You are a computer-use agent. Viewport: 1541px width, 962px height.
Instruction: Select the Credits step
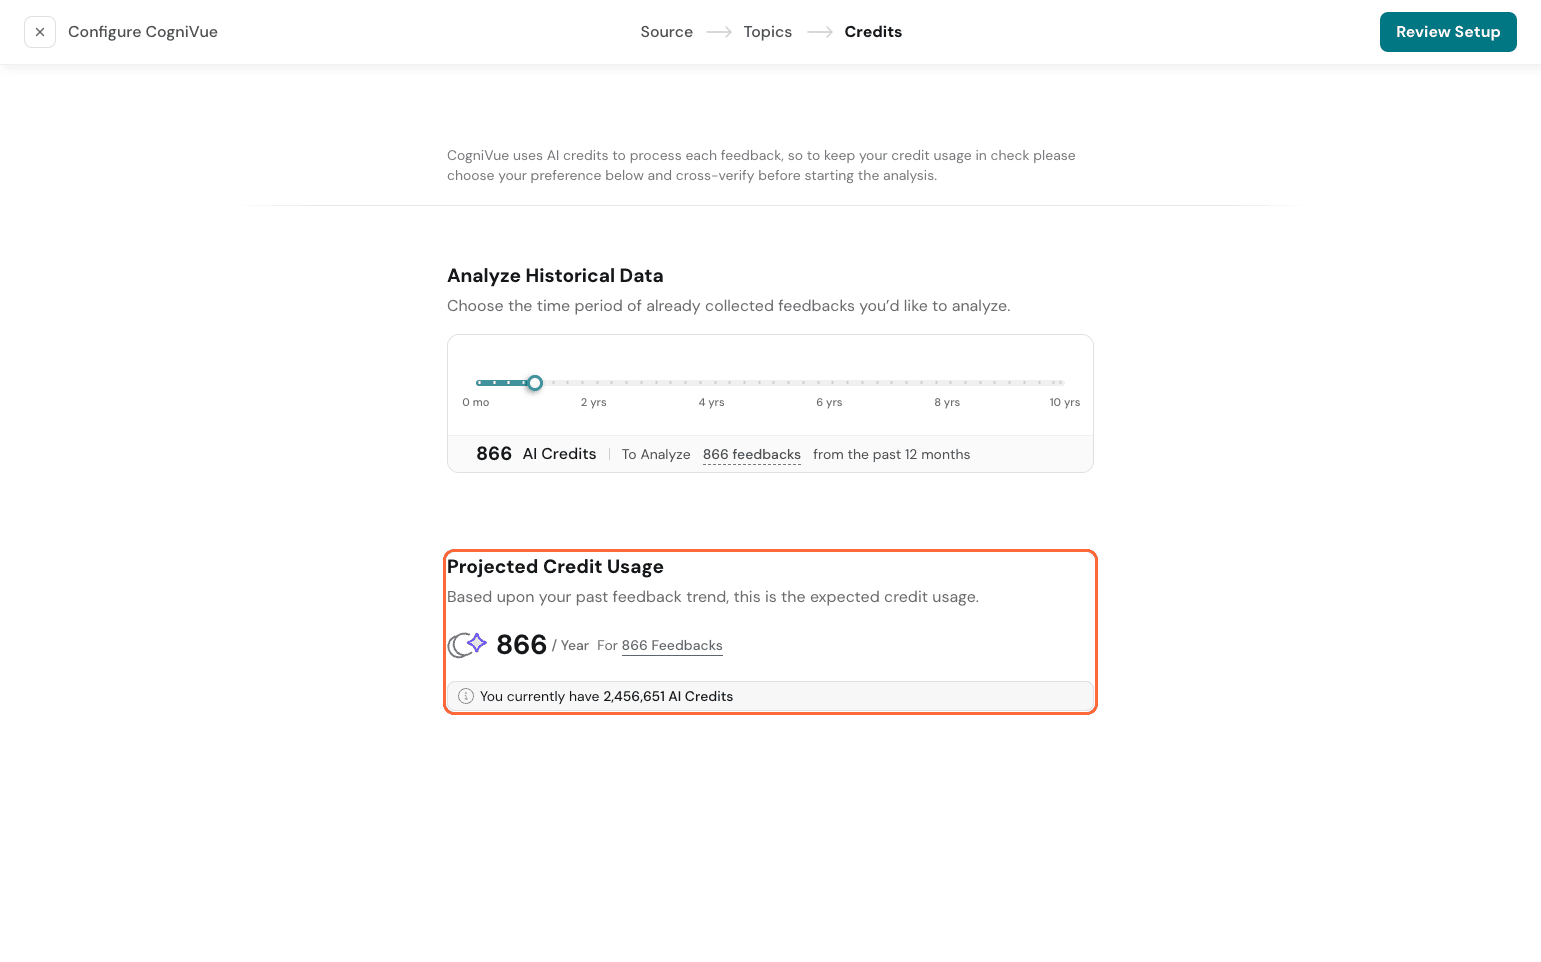tap(872, 32)
